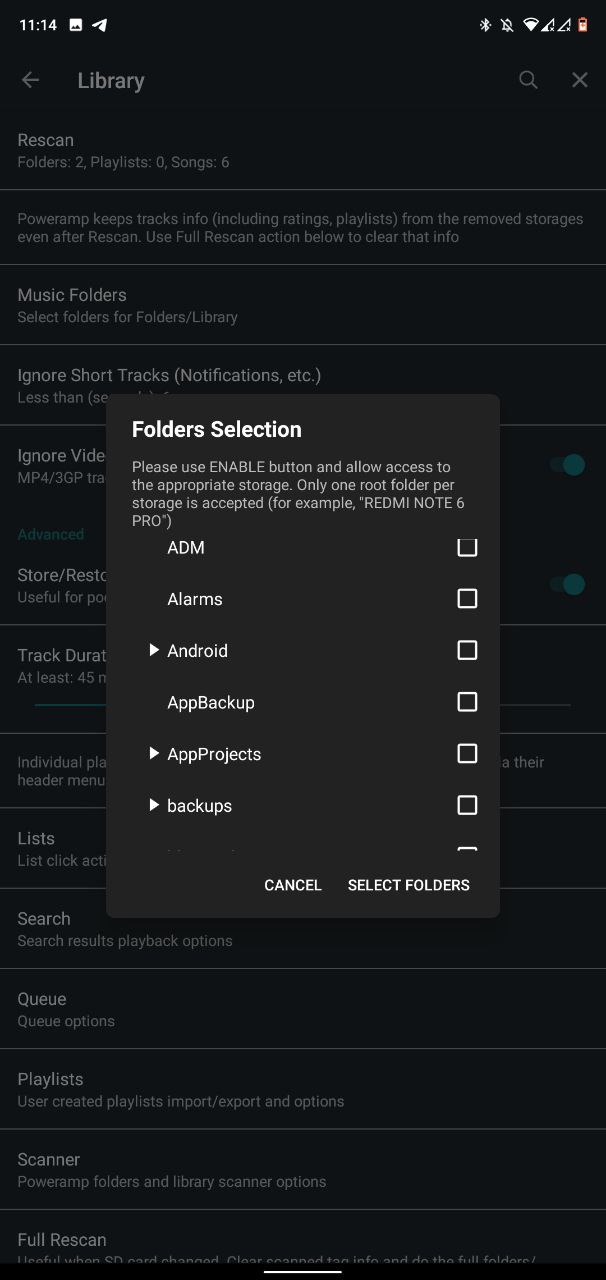Confirm with SELECT FOLDERS button
Viewport: 606px width, 1280px height.
point(409,885)
